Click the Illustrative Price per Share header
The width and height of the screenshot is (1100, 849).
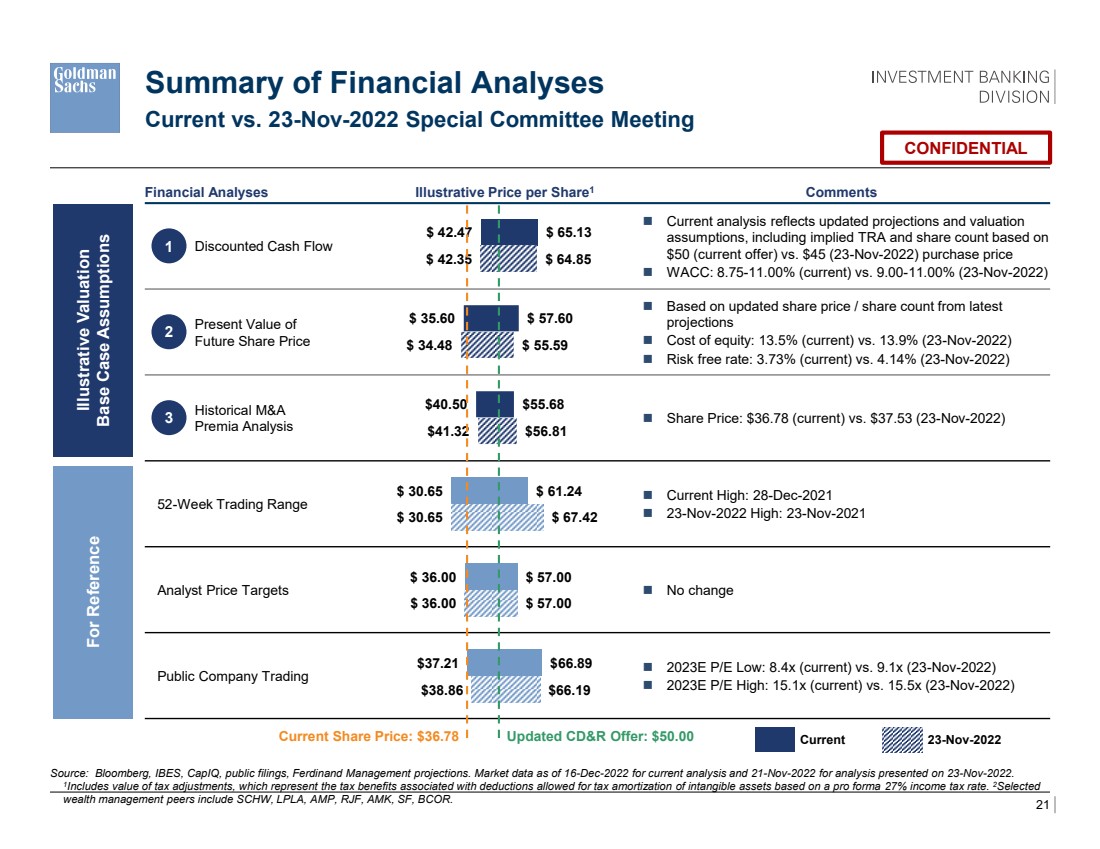click(504, 192)
